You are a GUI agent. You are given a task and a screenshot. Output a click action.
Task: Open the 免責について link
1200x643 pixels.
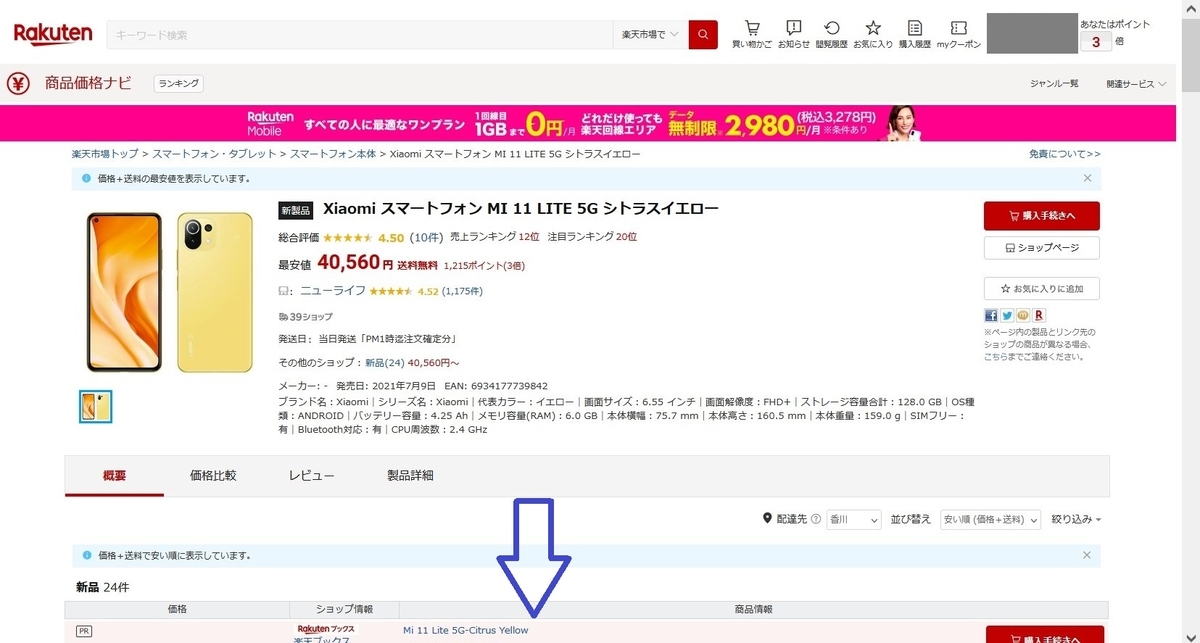(x=1065, y=154)
